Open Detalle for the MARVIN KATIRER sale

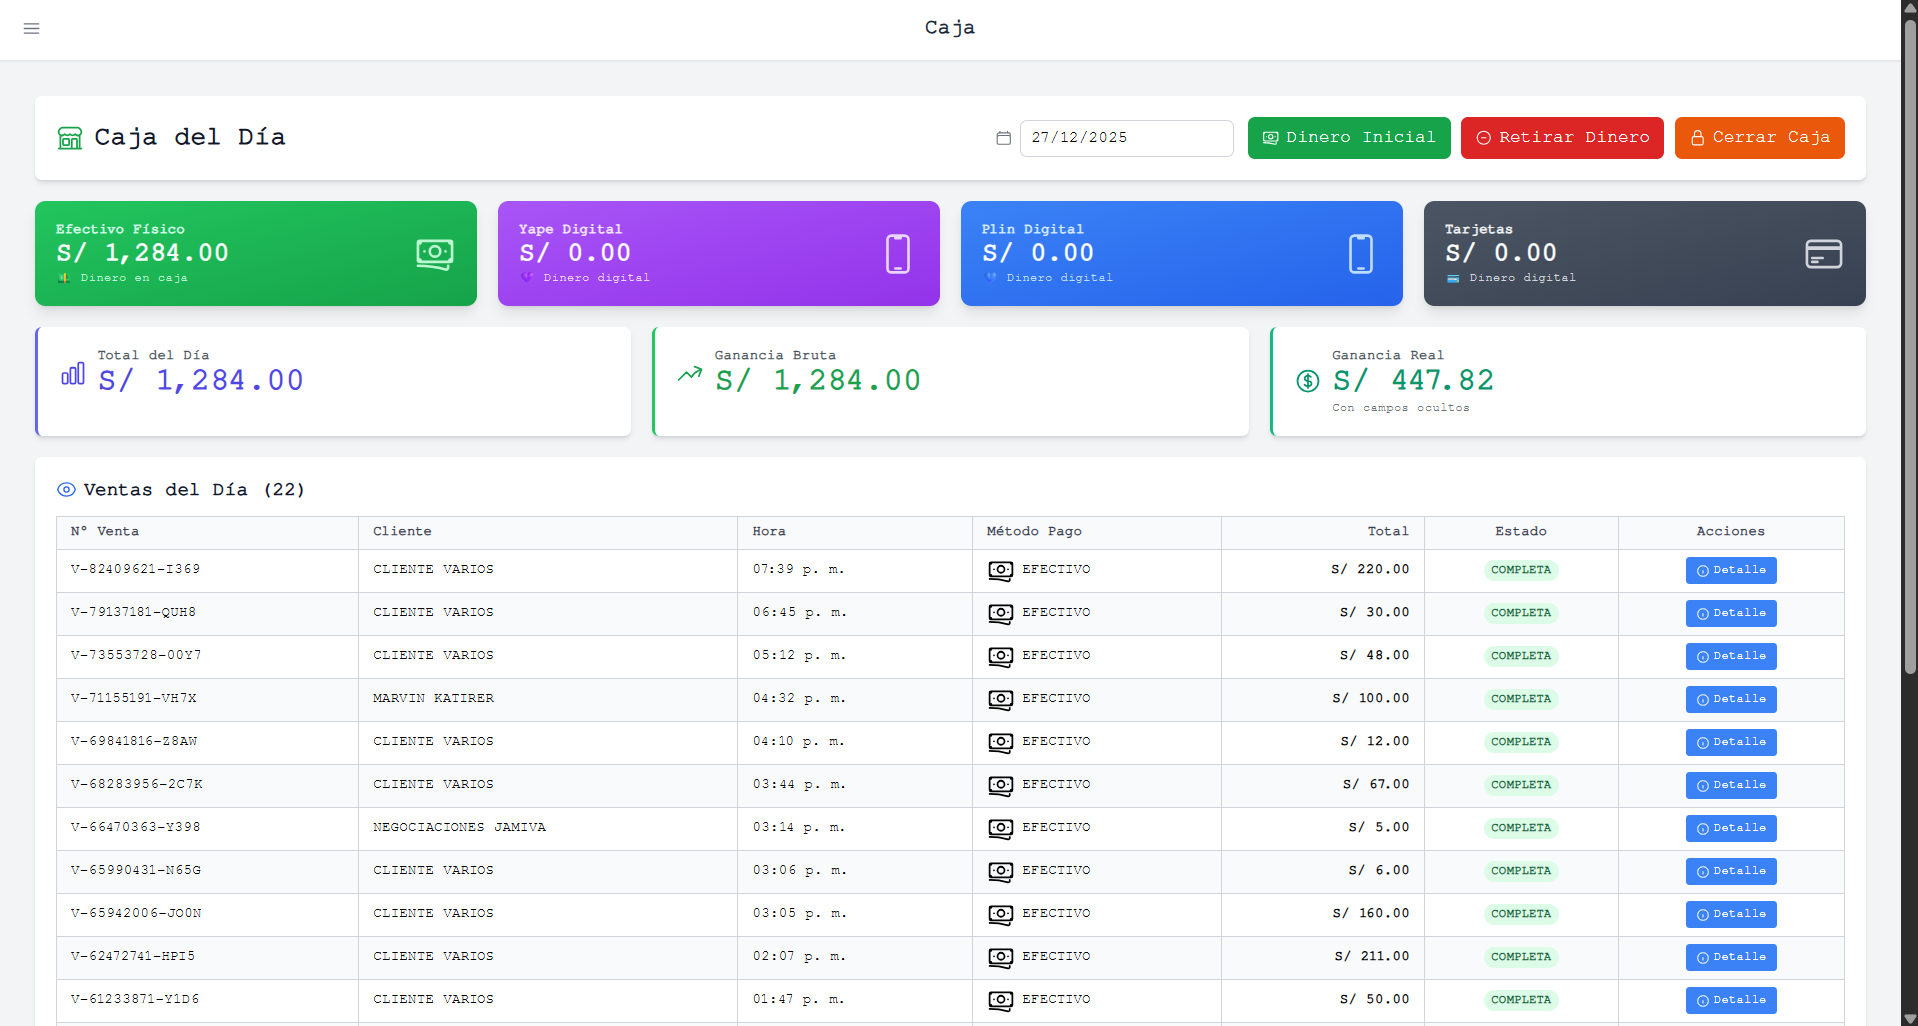[1731, 699]
